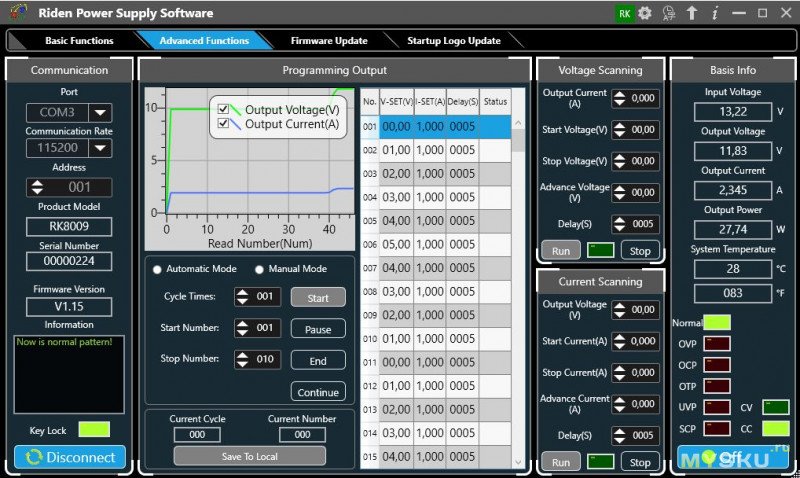Click the programming table scrollbar down arrow
Image resolution: width=800 pixels, height=478 pixels.
point(518,462)
